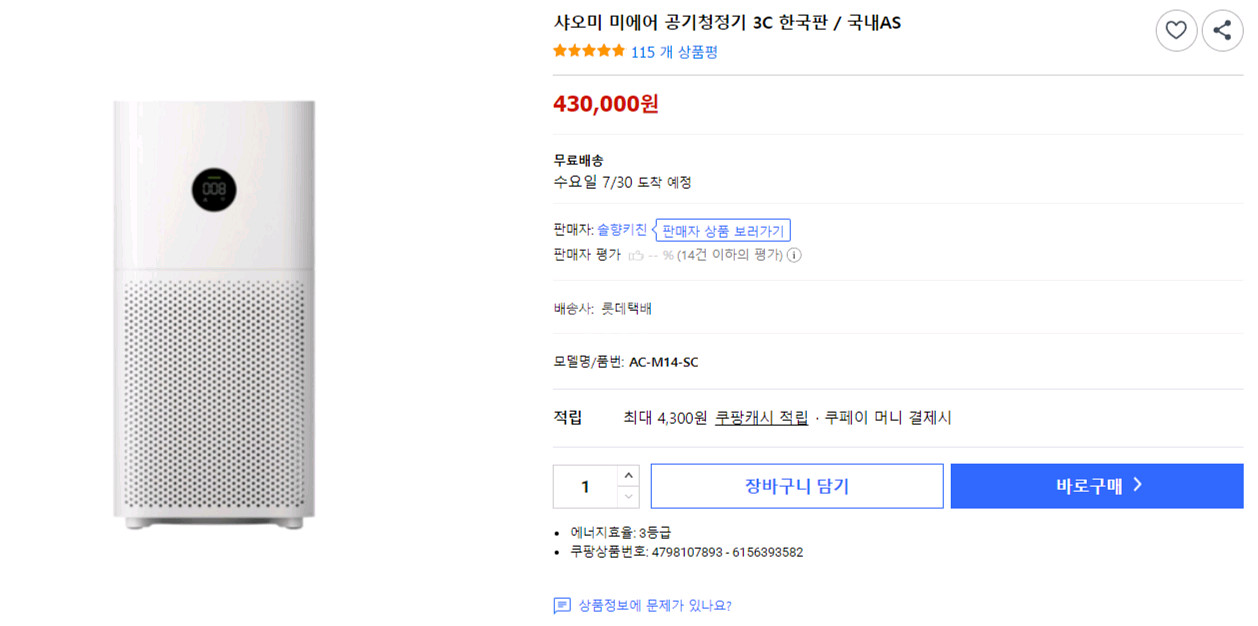Click the air purifier product image
Viewport: 1258px width, 626px height.
(214, 314)
